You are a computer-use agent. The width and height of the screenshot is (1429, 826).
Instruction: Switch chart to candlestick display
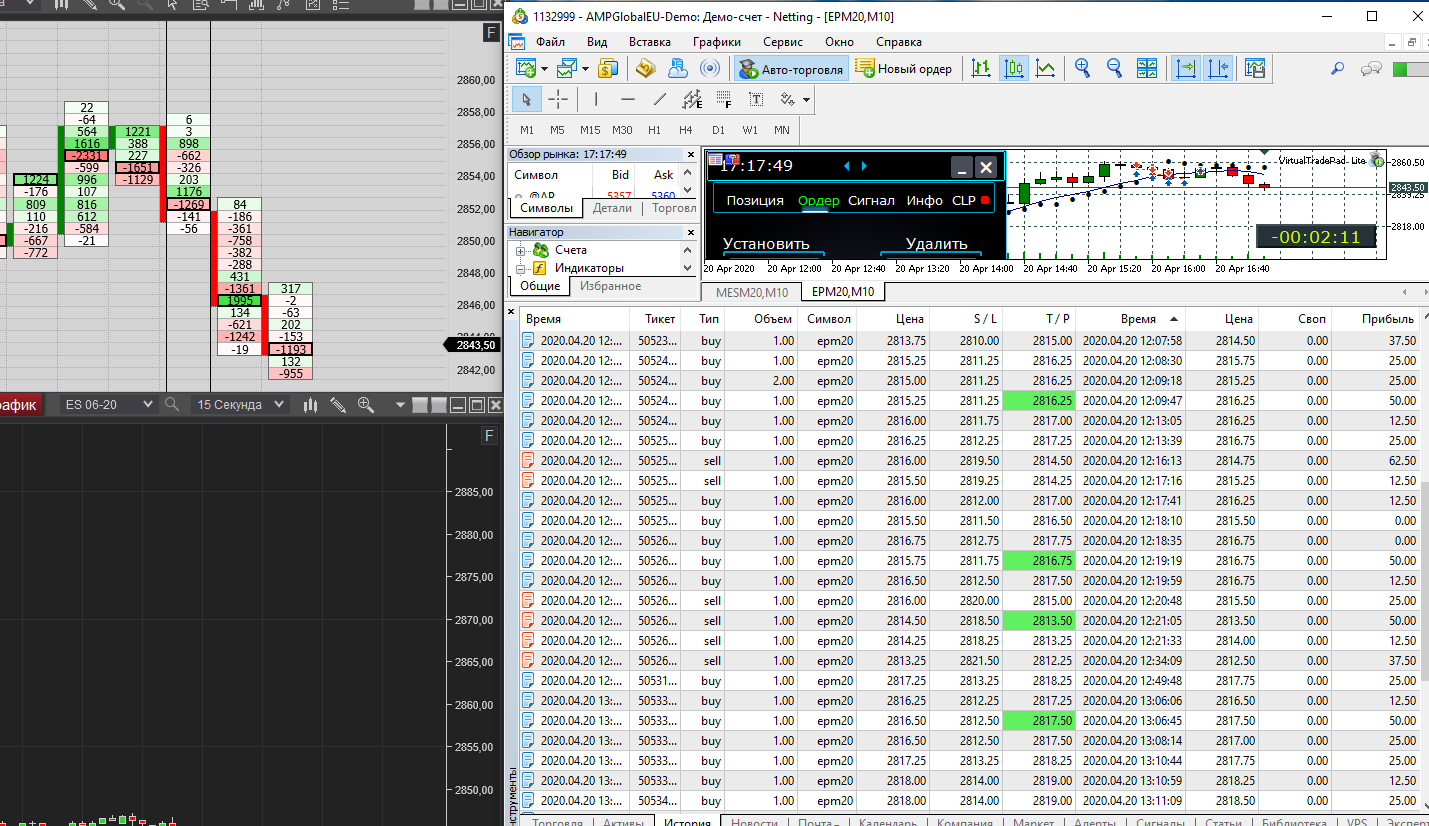[x=1013, y=69]
